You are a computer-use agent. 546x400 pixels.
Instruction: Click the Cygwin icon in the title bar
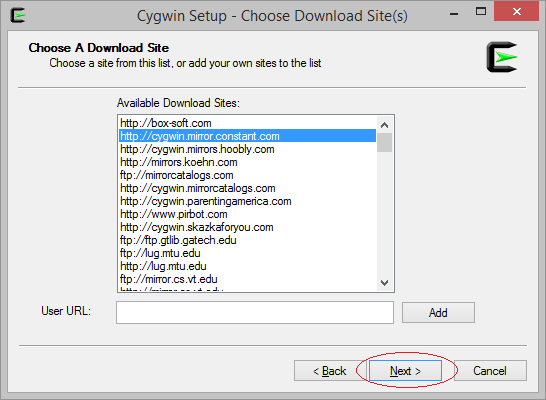pos(17,15)
